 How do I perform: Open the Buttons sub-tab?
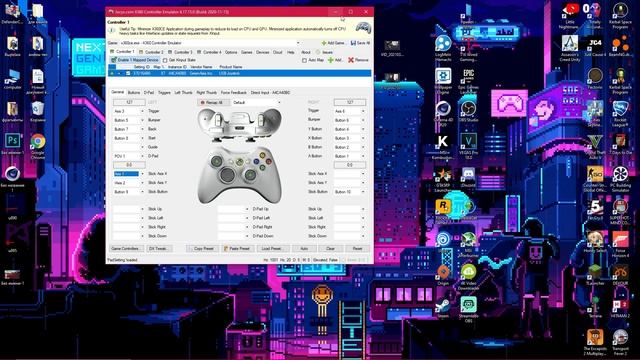pyautogui.click(x=134, y=93)
